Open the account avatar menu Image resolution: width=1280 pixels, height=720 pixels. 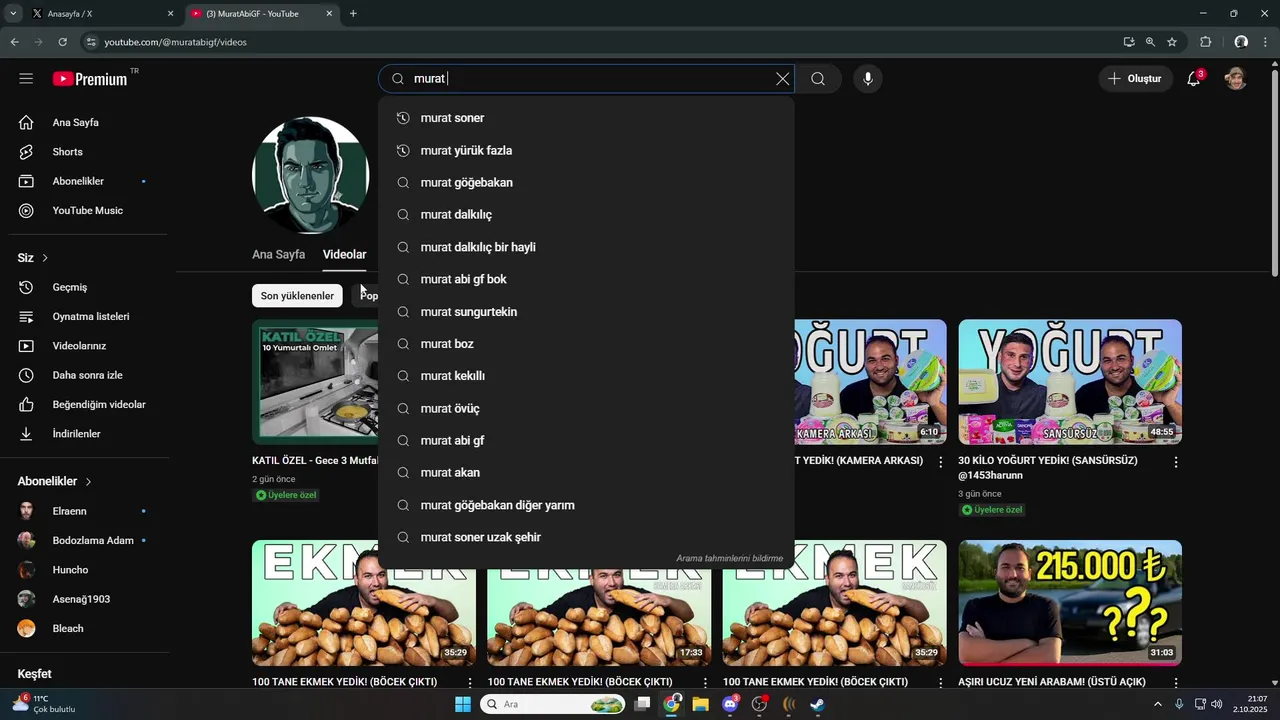(x=1236, y=79)
